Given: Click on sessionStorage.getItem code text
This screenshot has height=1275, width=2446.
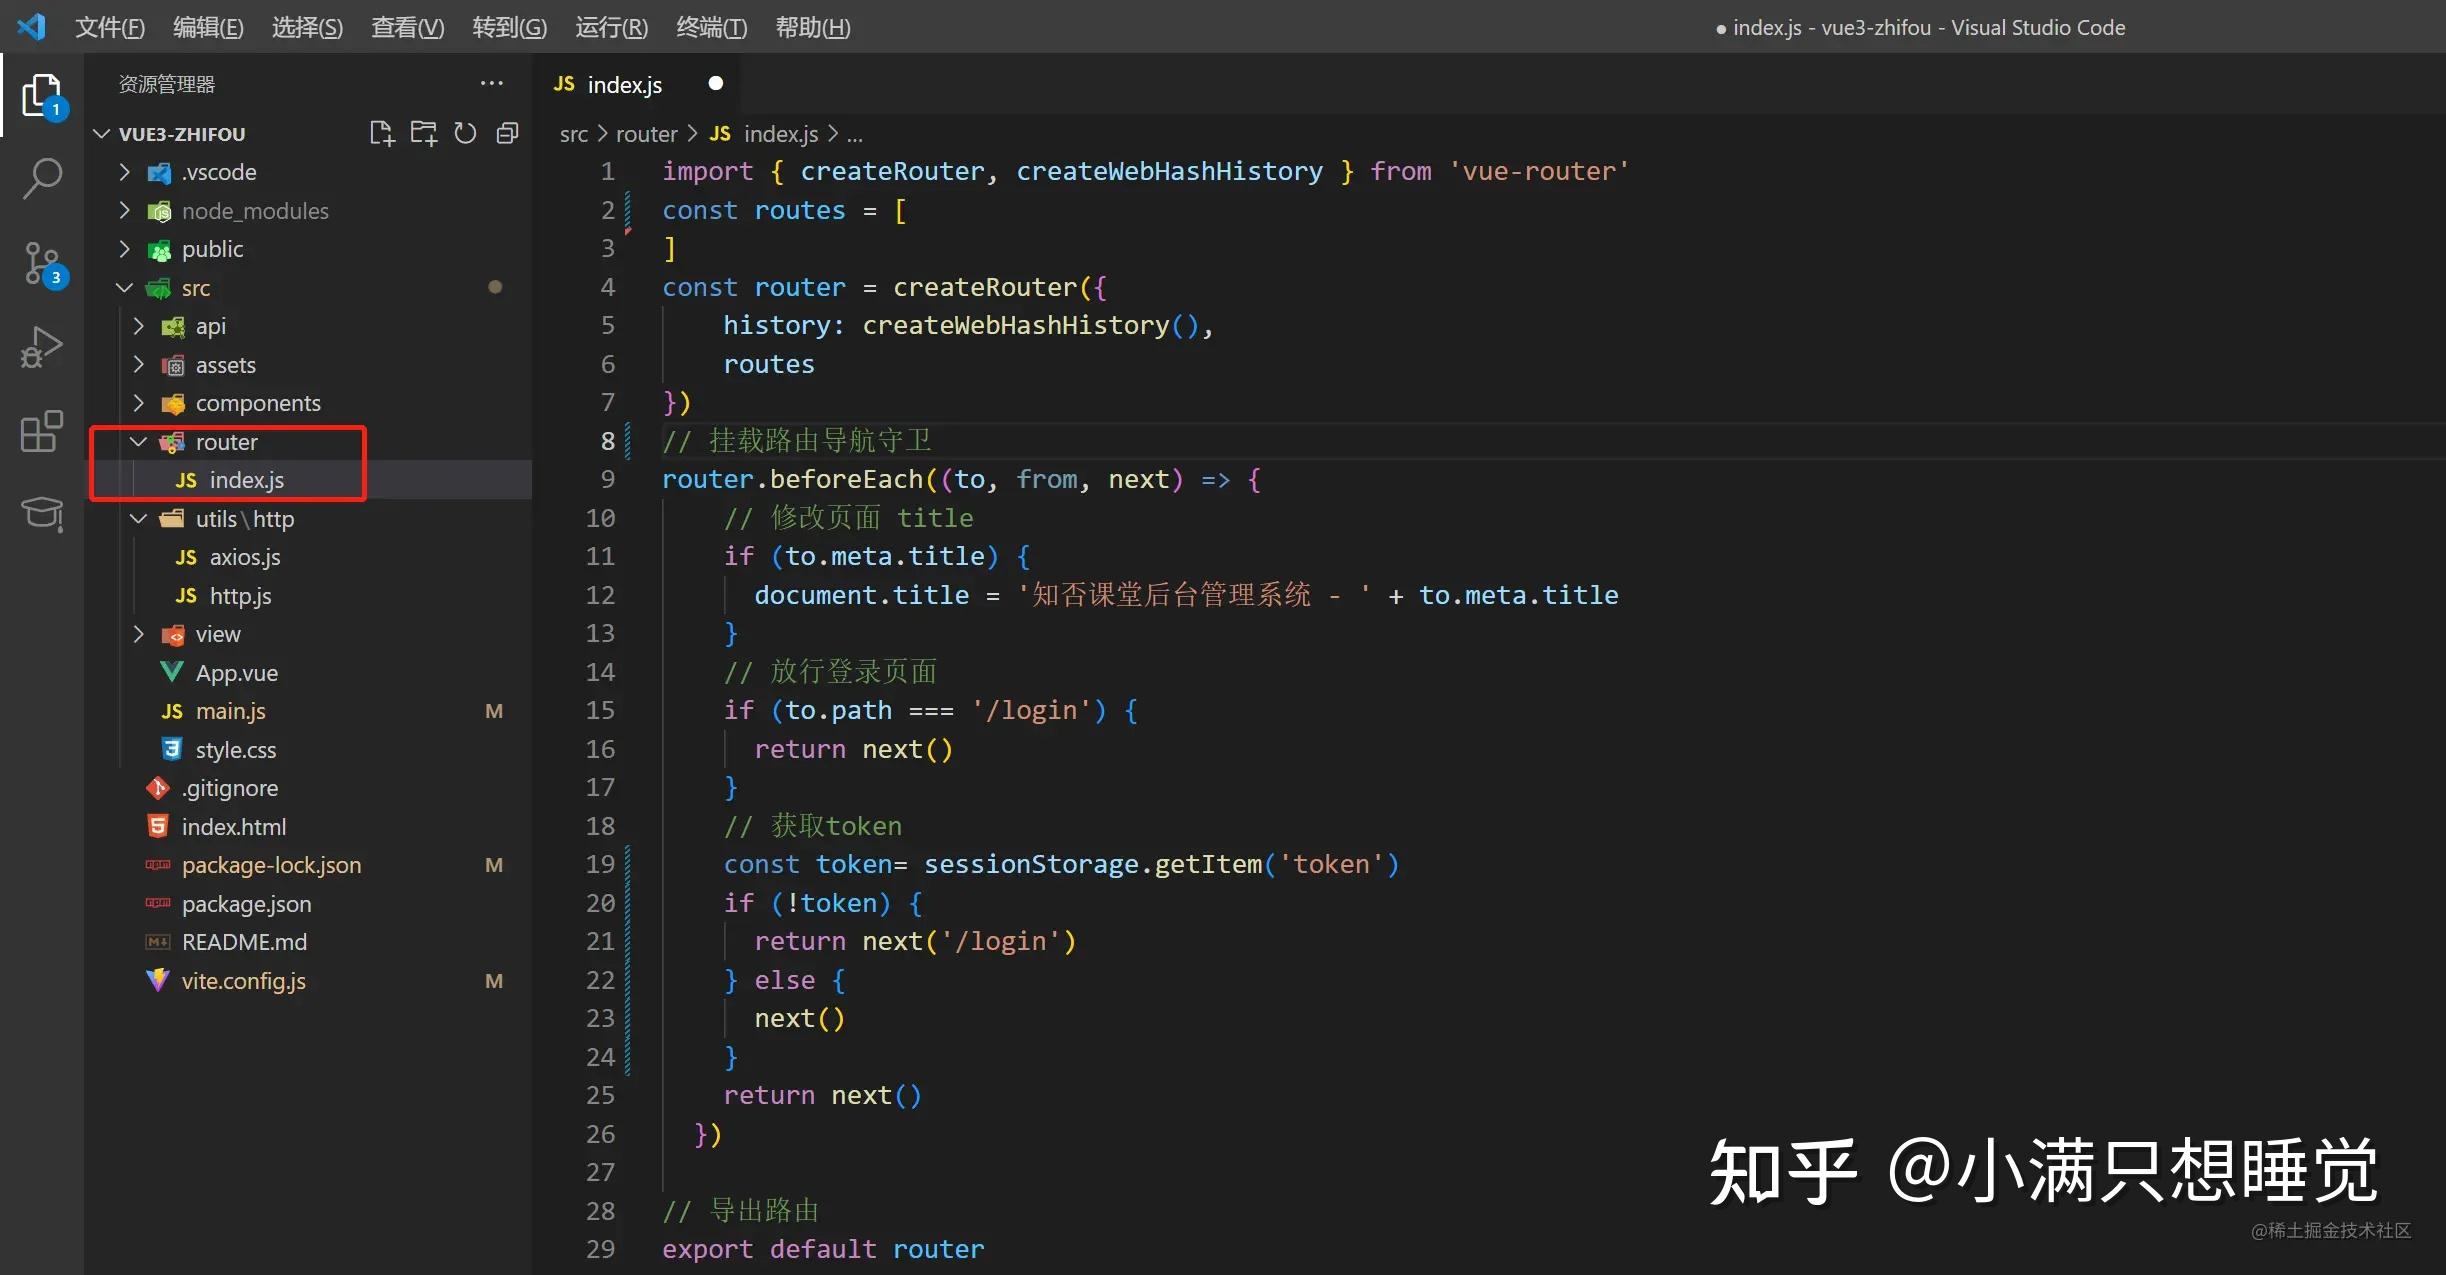Looking at the screenshot, I should (1092, 864).
